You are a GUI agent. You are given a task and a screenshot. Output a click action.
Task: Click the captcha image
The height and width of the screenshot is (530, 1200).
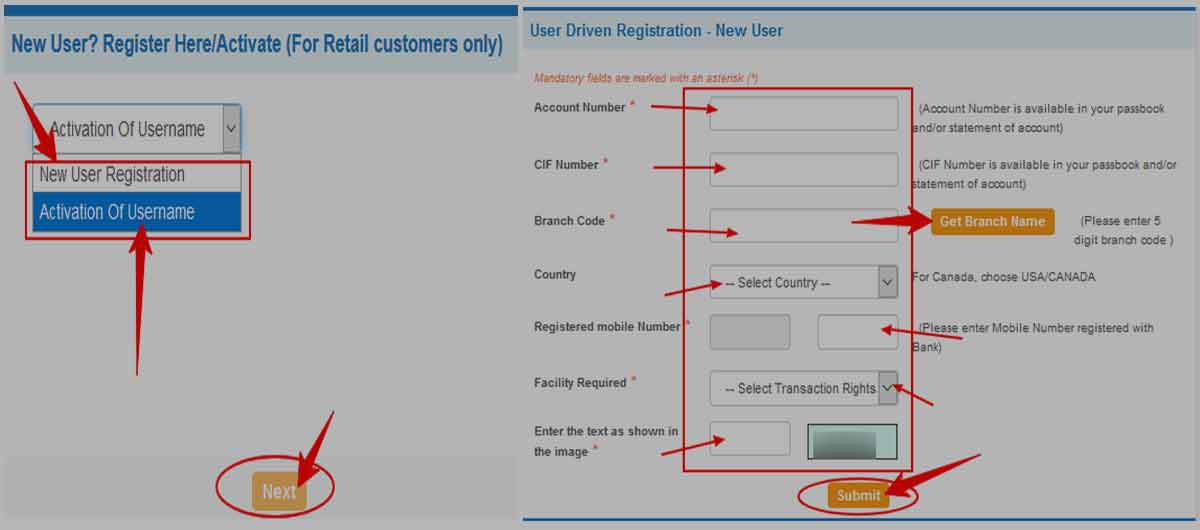[852, 441]
